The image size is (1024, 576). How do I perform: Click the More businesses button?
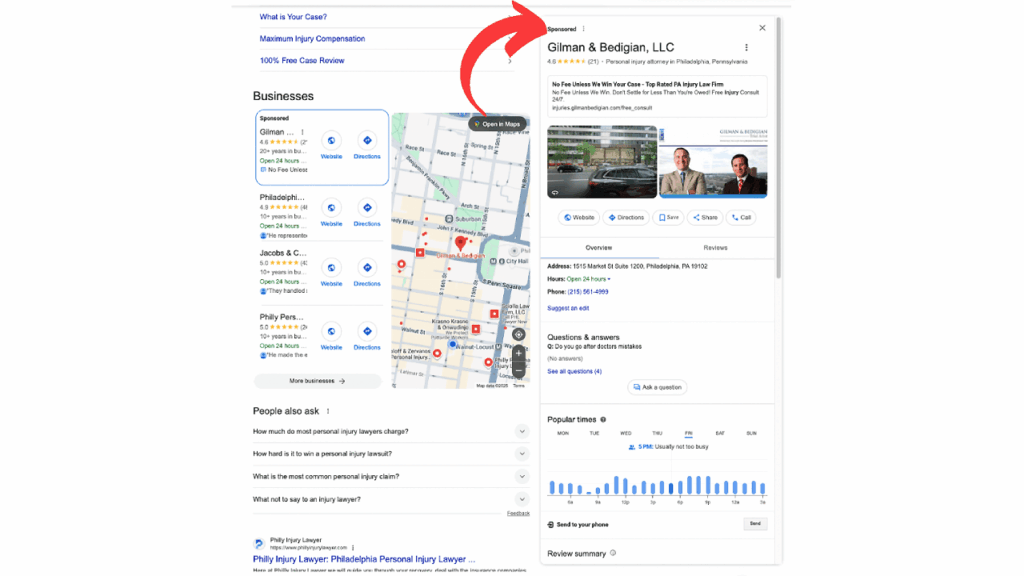pyautogui.click(x=317, y=381)
